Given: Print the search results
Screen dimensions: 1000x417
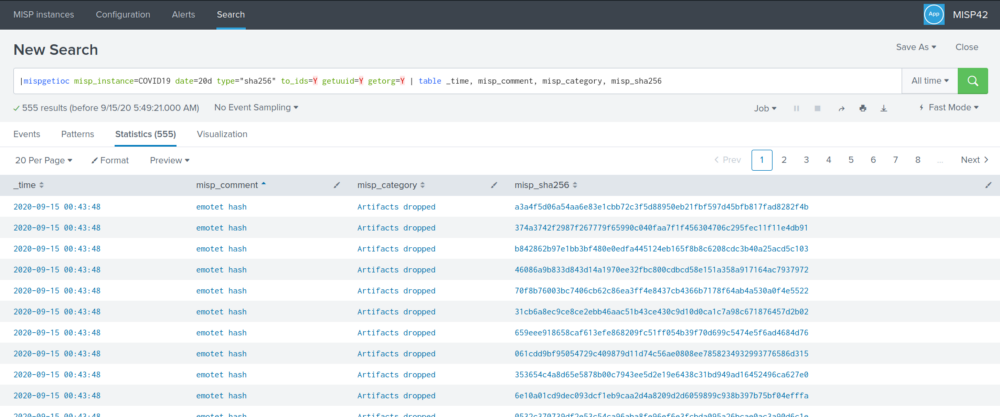Looking at the screenshot, I should click(x=863, y=108).
